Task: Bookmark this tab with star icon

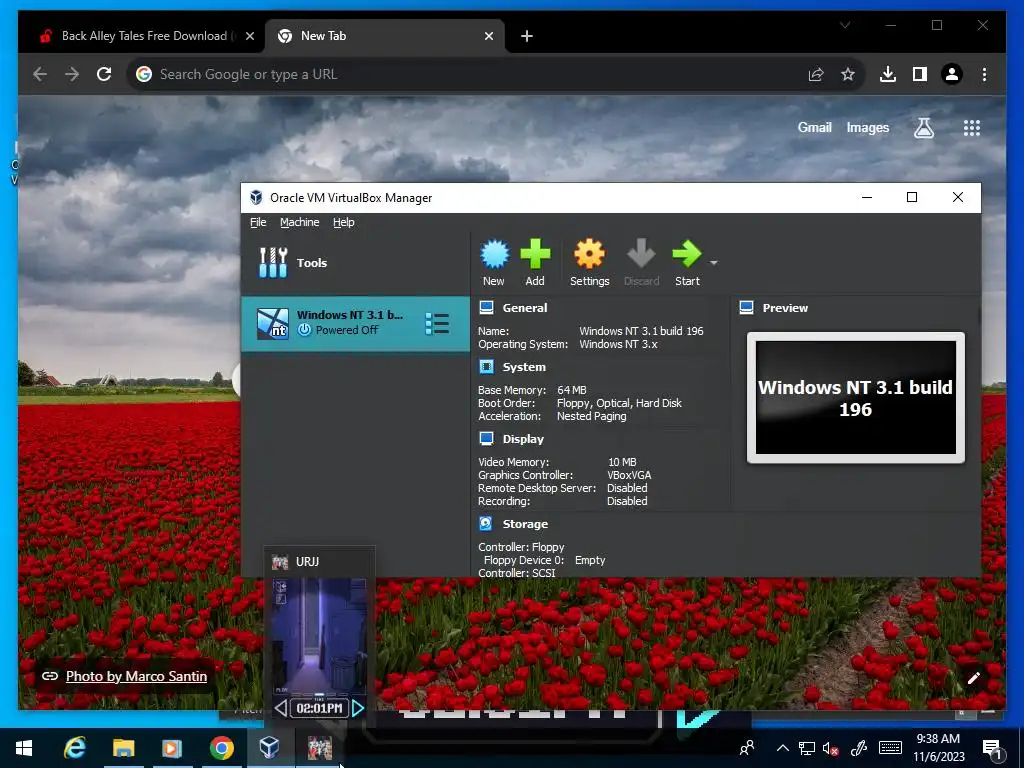Action: point(848,74)
